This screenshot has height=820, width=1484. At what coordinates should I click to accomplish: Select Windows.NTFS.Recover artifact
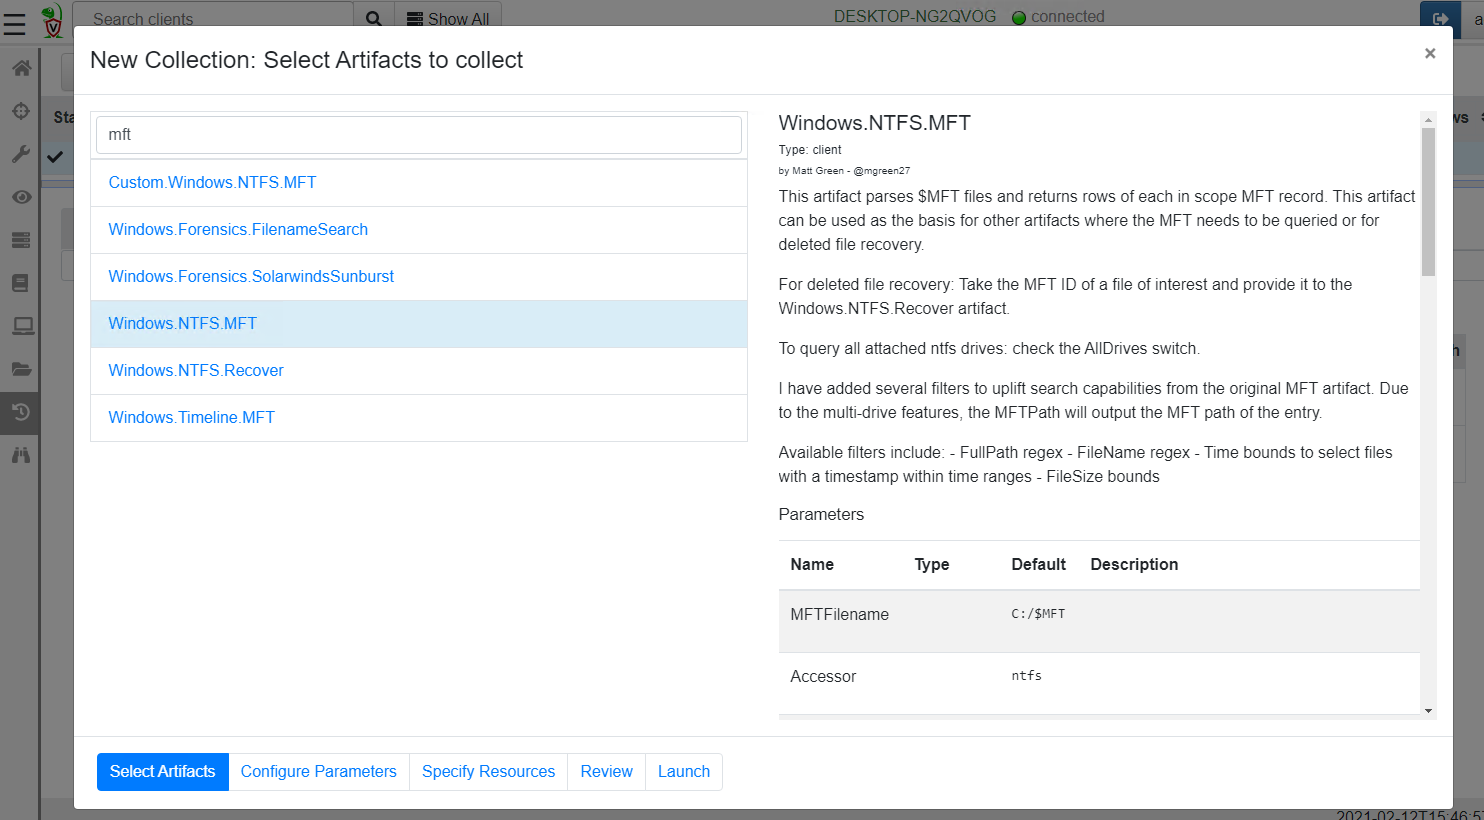tap(196, 371)
